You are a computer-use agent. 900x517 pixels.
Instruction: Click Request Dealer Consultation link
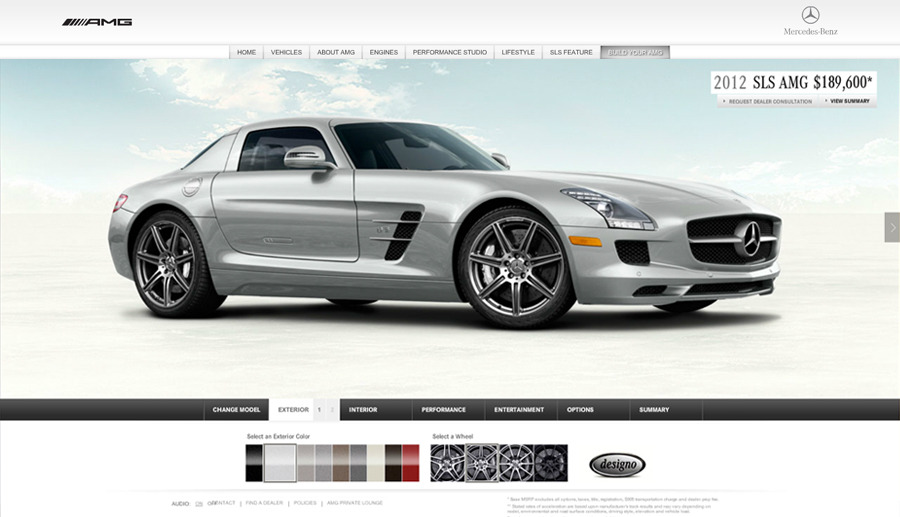click(770, 102)
